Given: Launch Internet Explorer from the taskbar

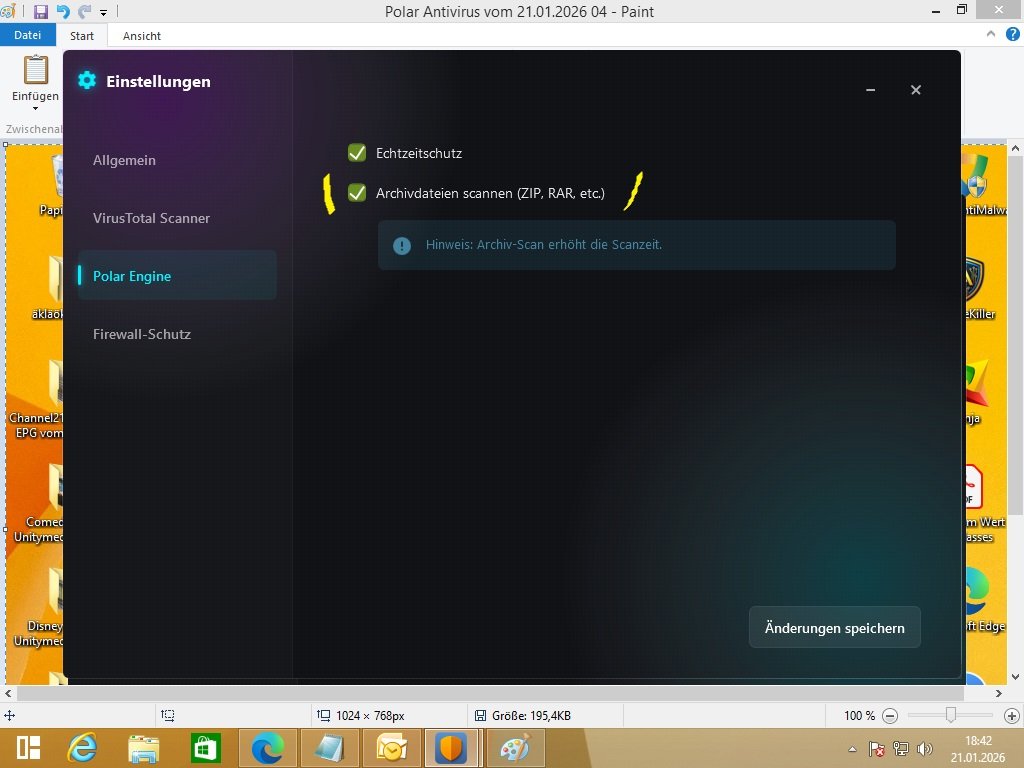Looking at the screenshot, I should (82, 748).
